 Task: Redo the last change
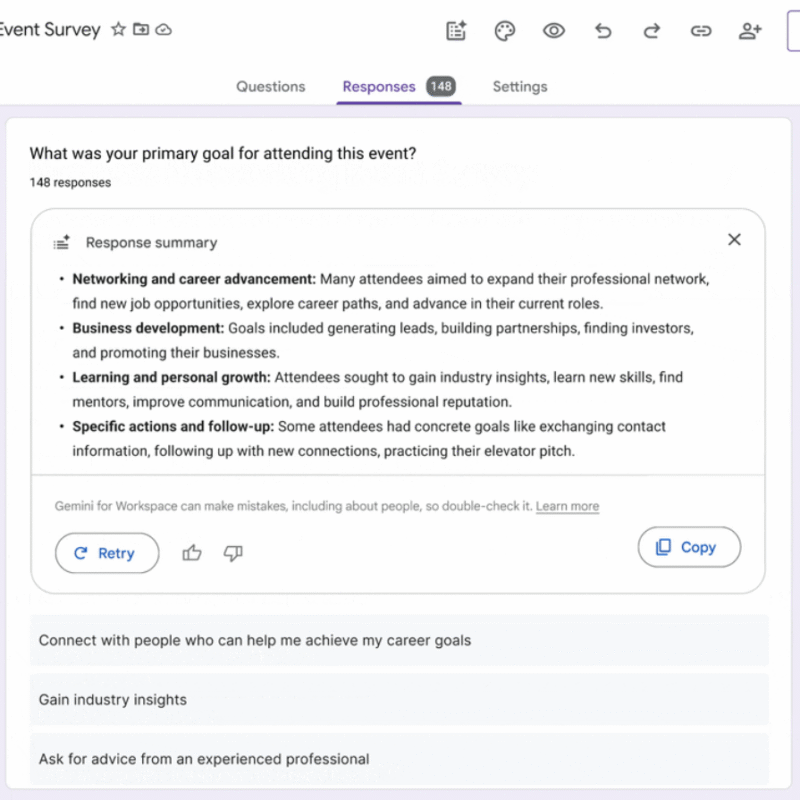[651, 31]
